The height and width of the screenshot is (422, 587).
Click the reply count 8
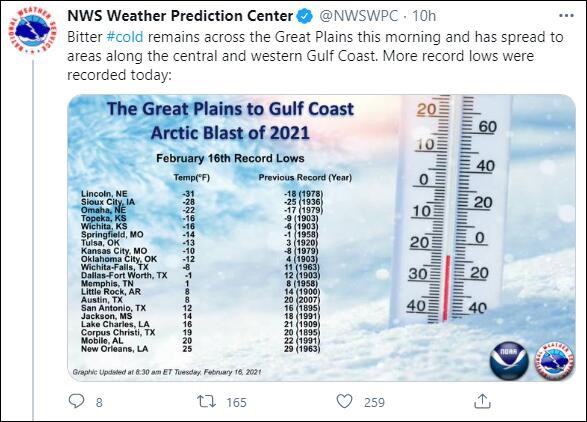click(99, 402)
